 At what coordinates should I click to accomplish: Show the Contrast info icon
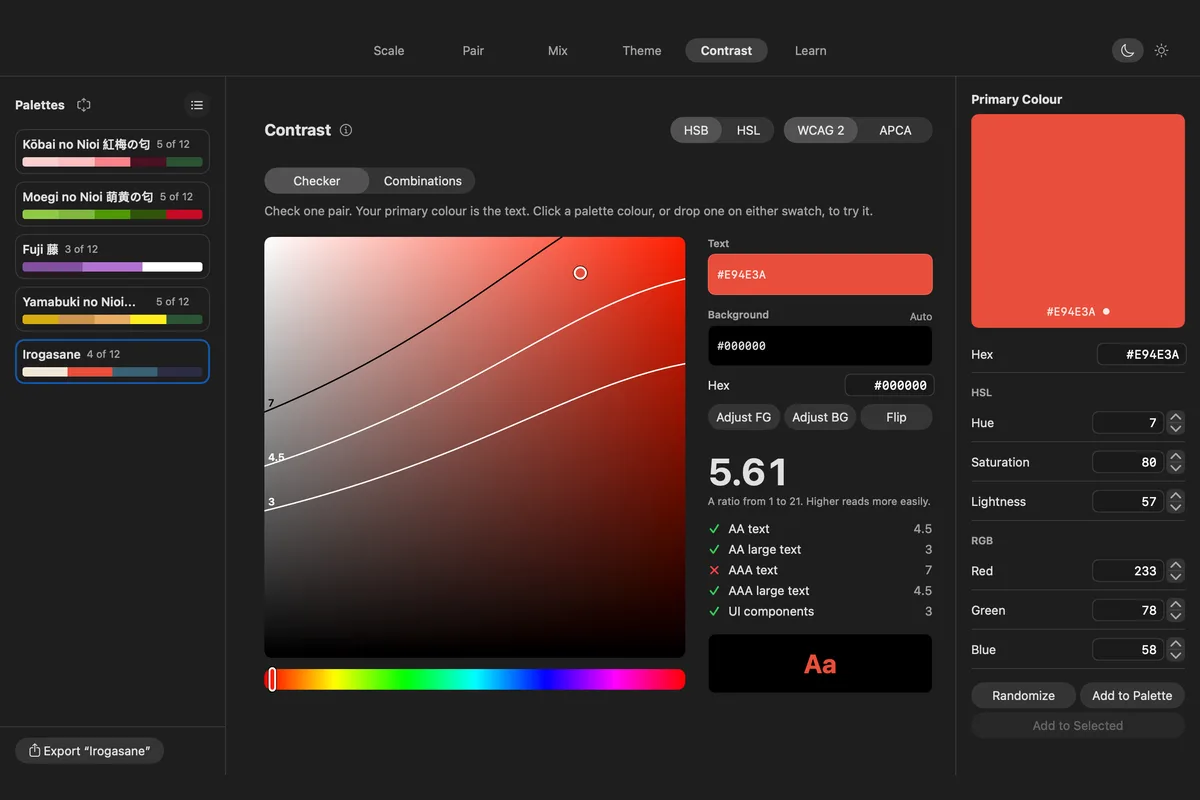(346, 130)
